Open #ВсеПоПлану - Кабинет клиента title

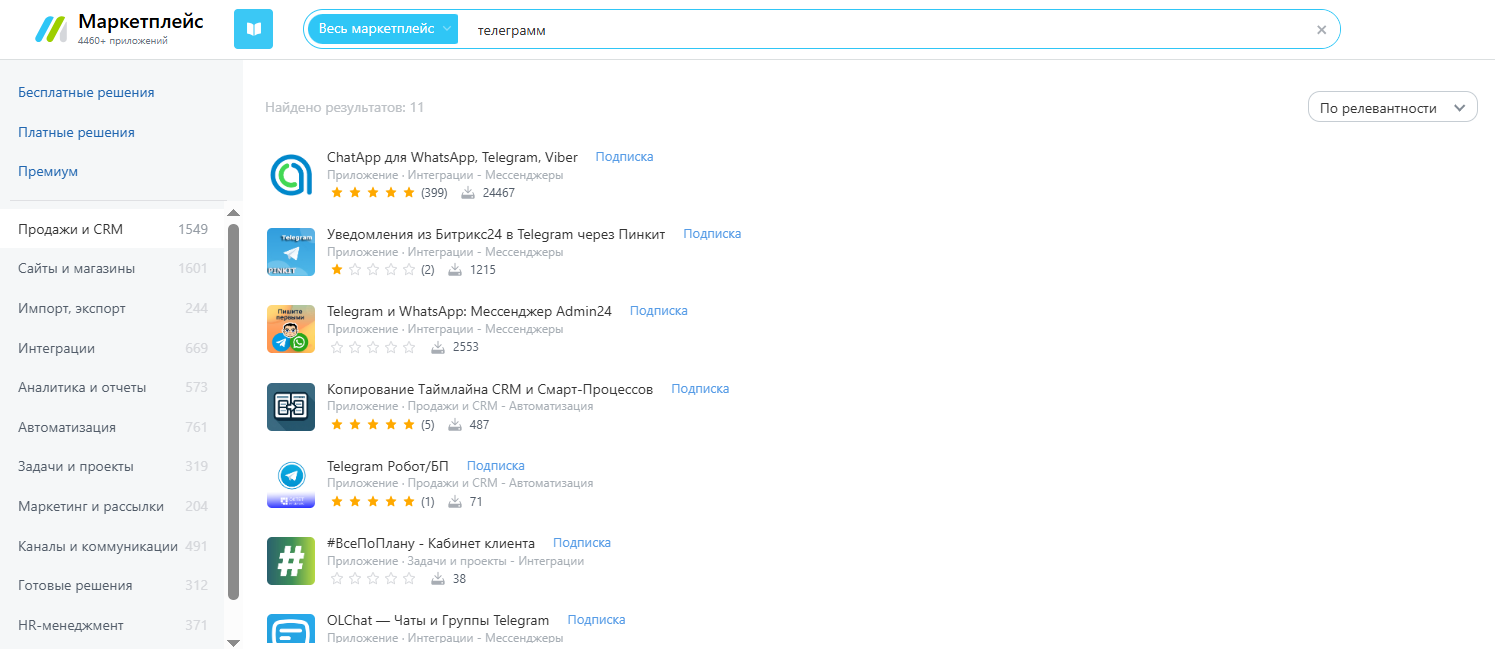(431, 543)
